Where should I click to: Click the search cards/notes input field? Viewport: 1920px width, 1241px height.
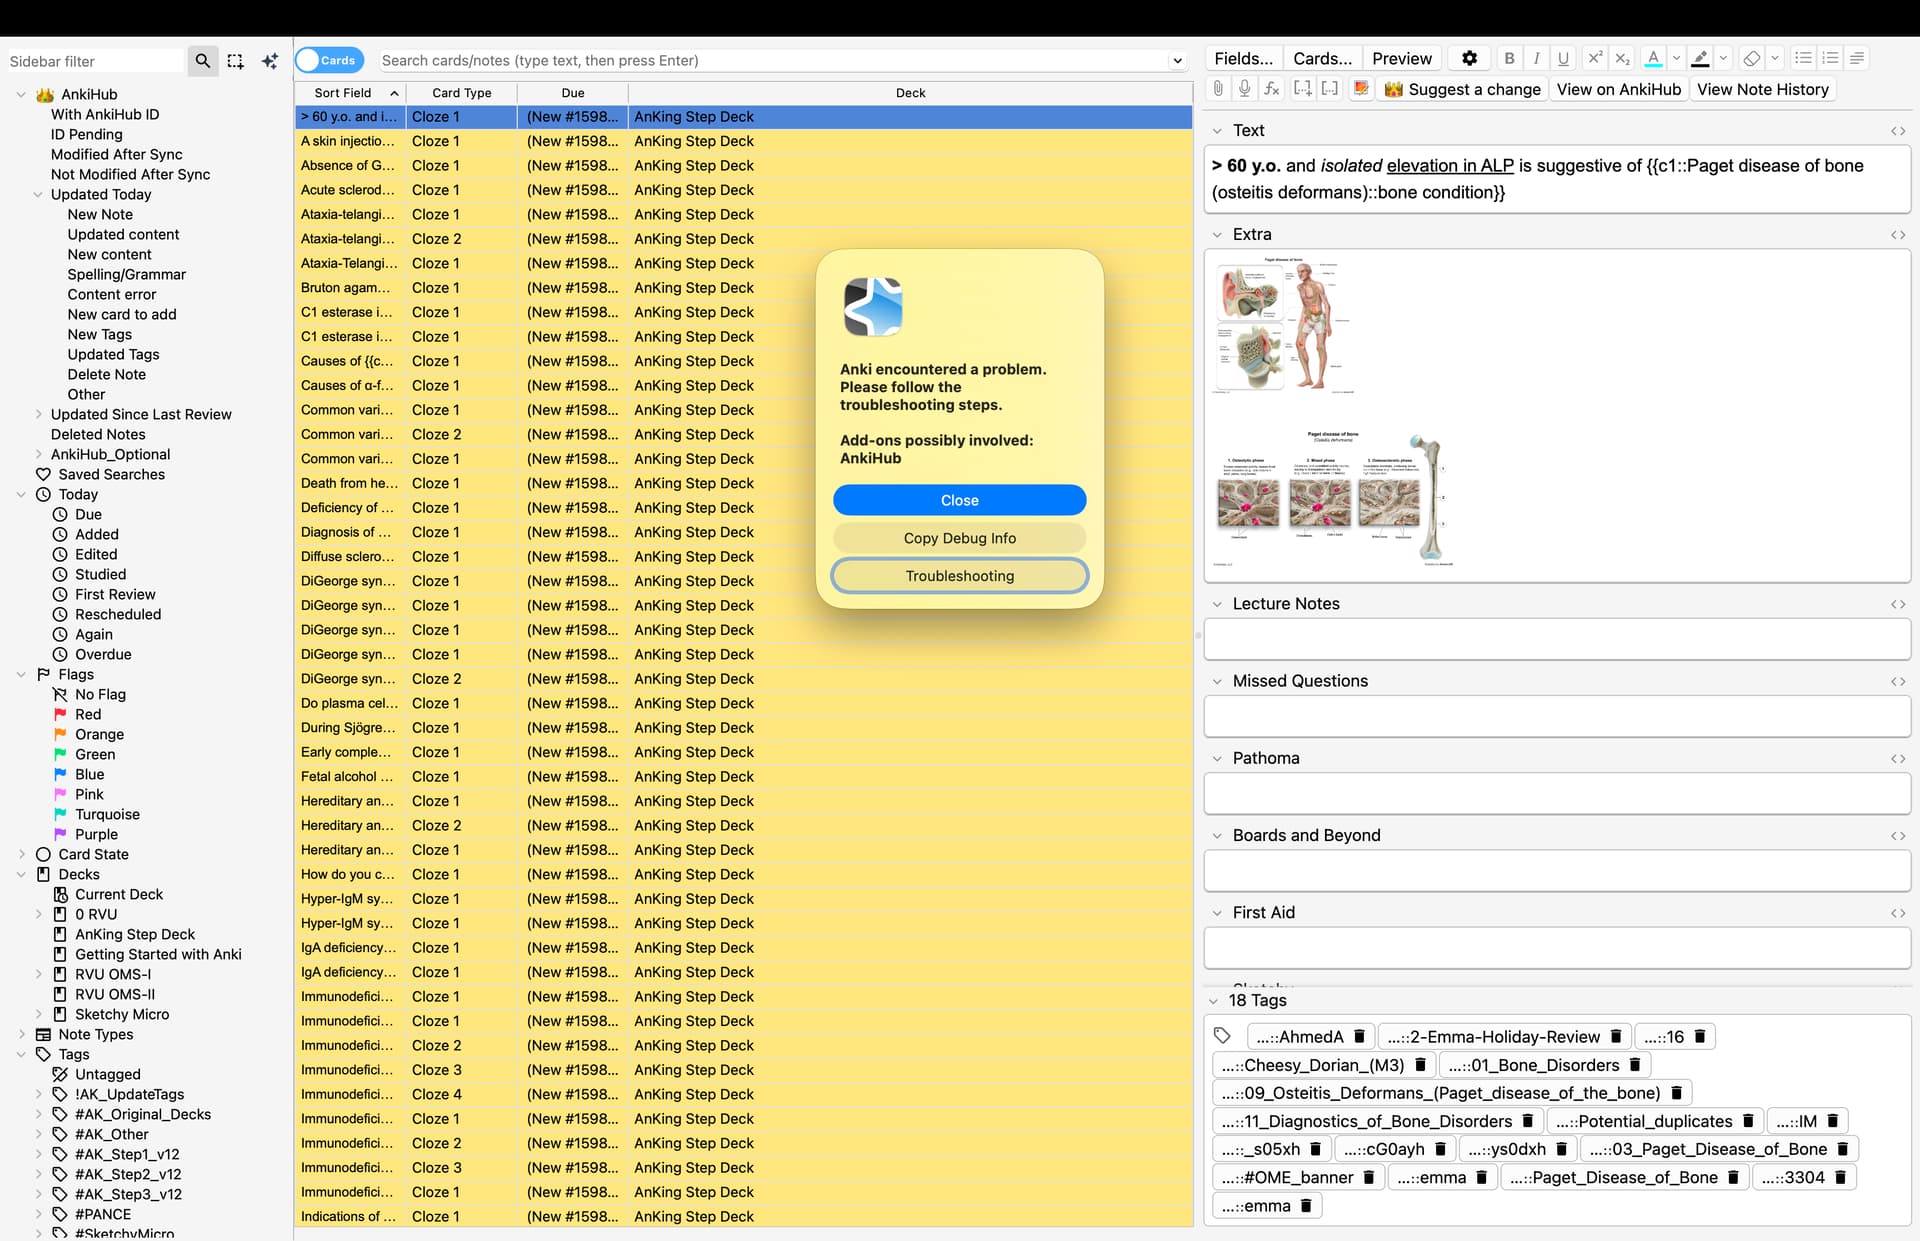click(770, 61)
